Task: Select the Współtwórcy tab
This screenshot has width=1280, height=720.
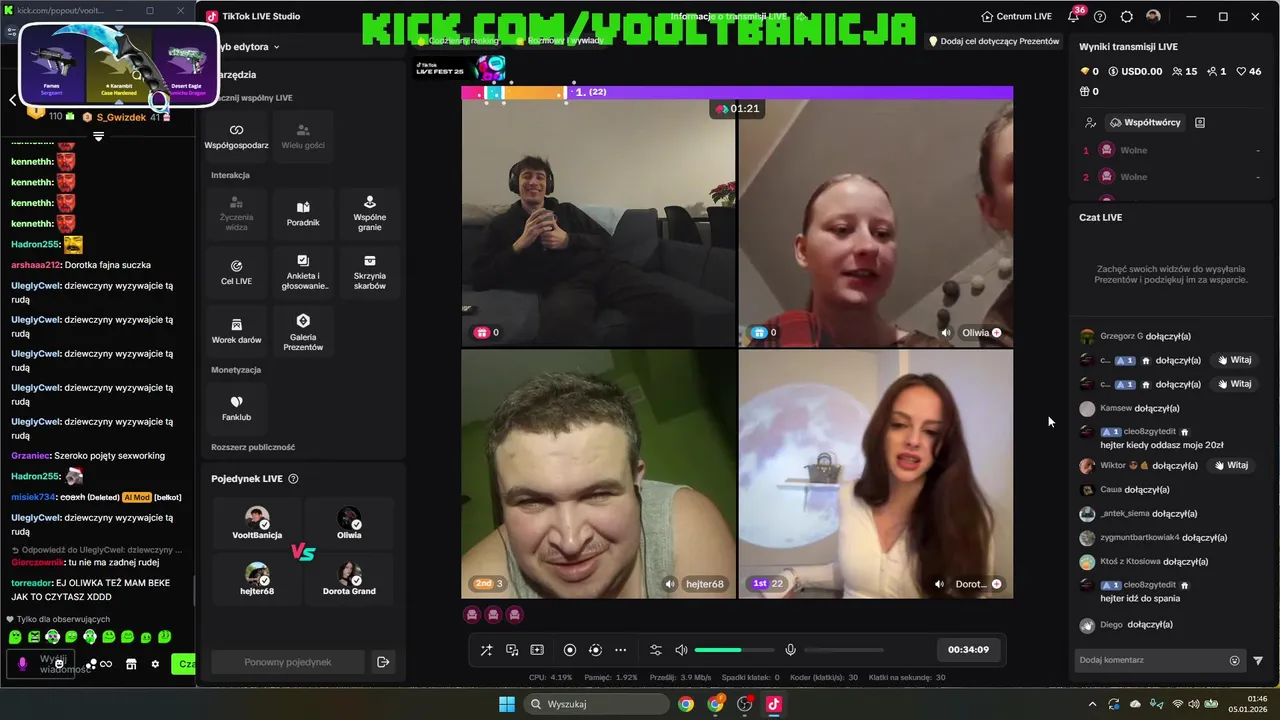Action: click(x=1144, y=122)
